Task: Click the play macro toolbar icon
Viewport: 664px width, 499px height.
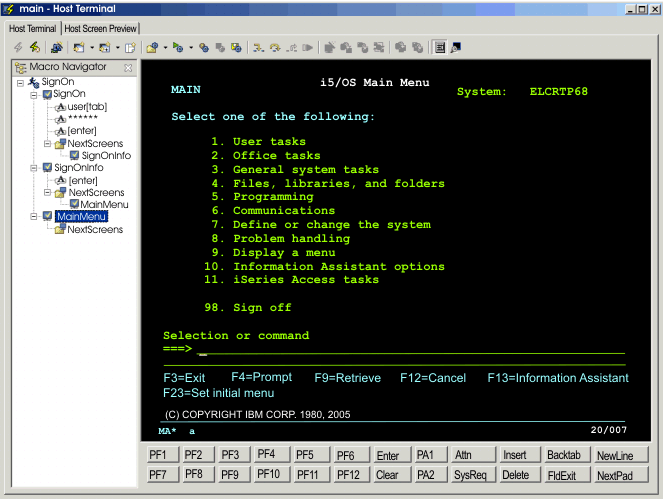Action: coord(177,47)
